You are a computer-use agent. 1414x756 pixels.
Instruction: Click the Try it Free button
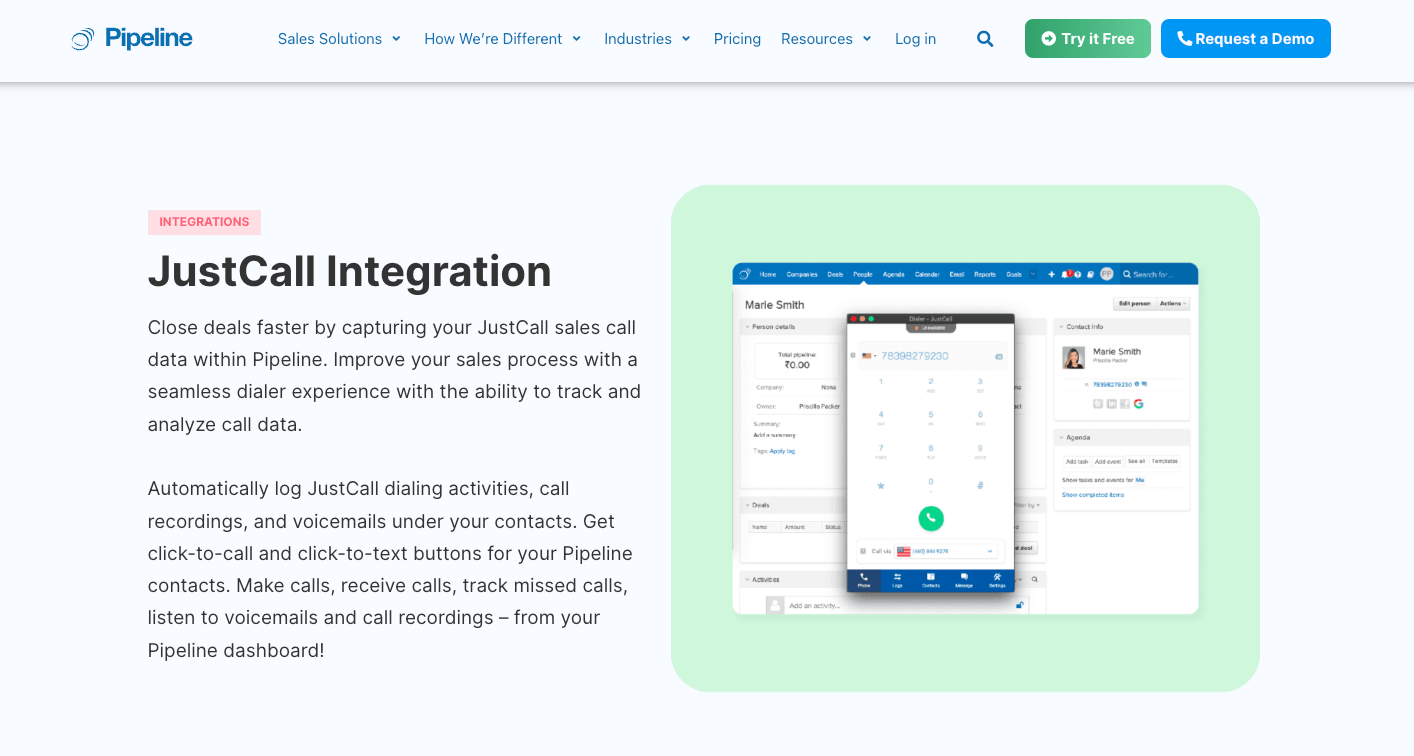(1088, 39)
